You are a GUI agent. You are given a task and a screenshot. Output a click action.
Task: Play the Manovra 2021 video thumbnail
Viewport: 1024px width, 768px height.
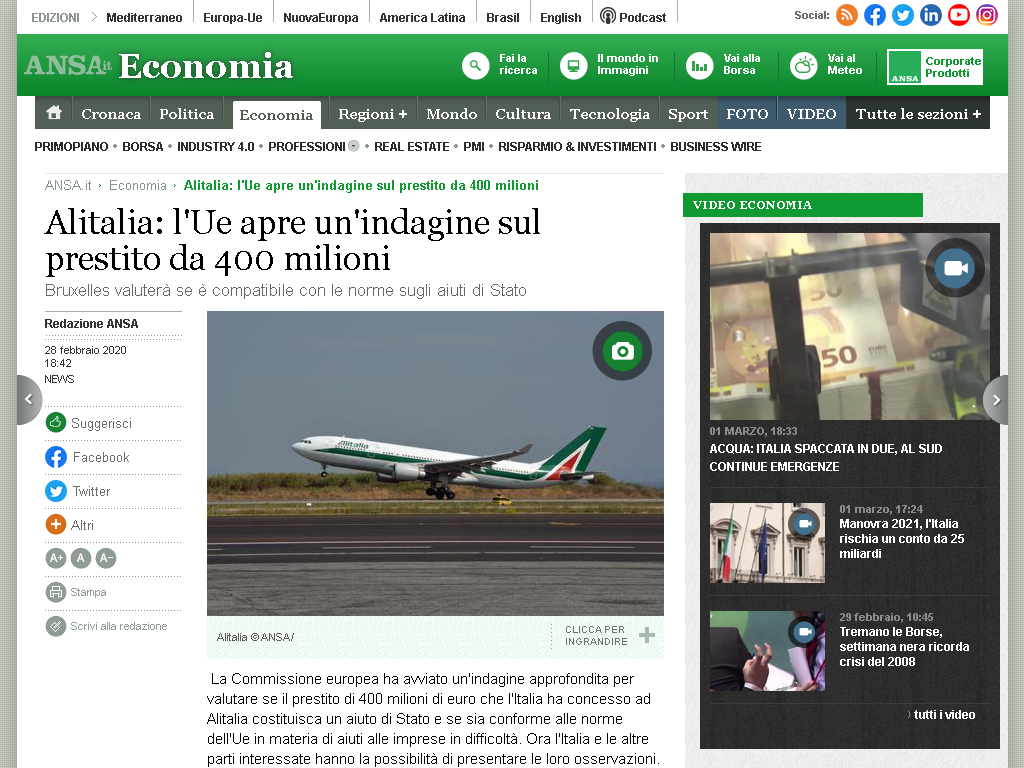pos(767,543)
